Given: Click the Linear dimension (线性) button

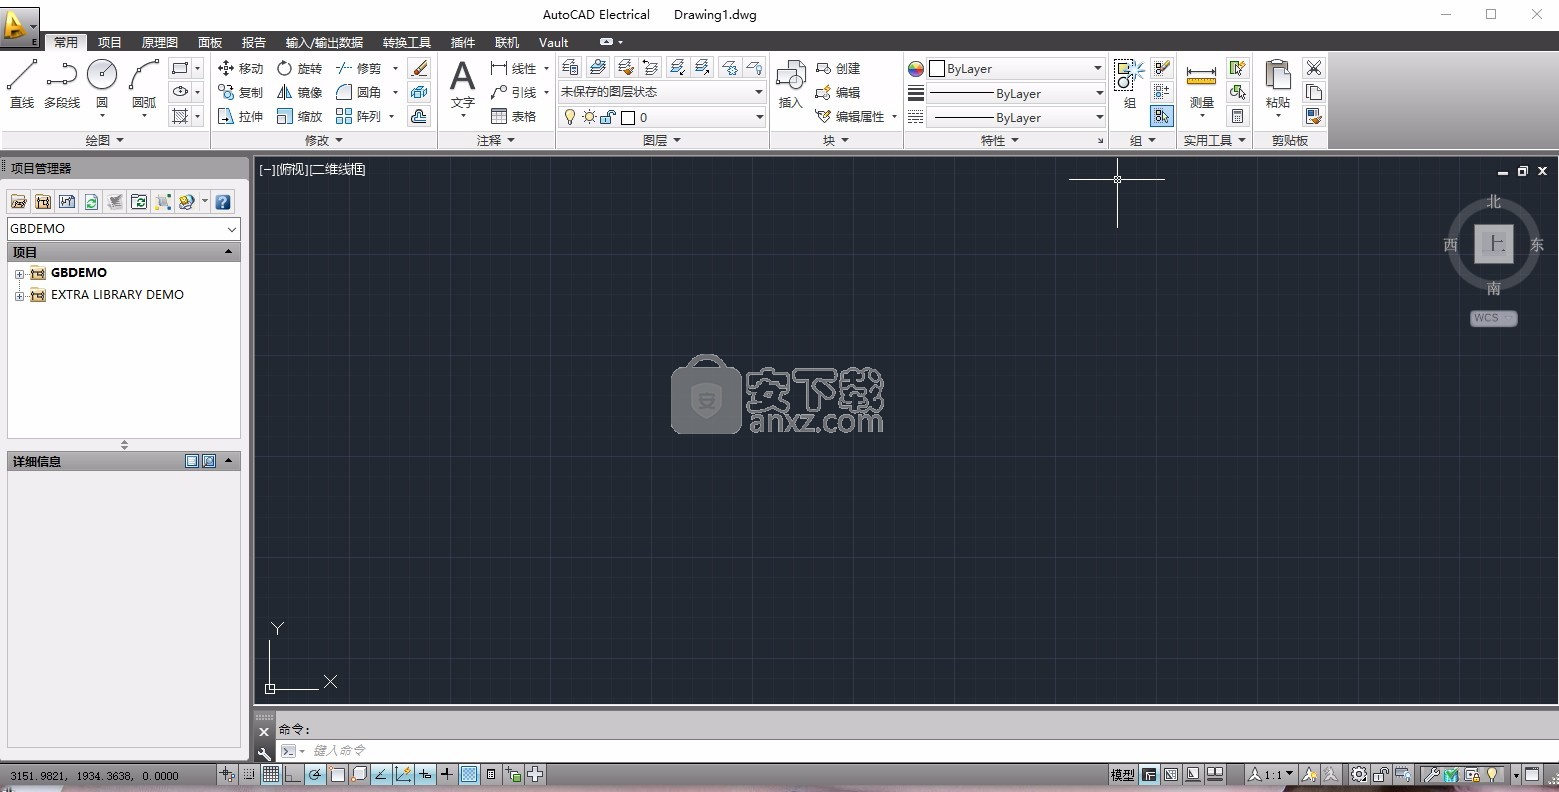Looking at the screenshot, I should [x=514, y=68].
